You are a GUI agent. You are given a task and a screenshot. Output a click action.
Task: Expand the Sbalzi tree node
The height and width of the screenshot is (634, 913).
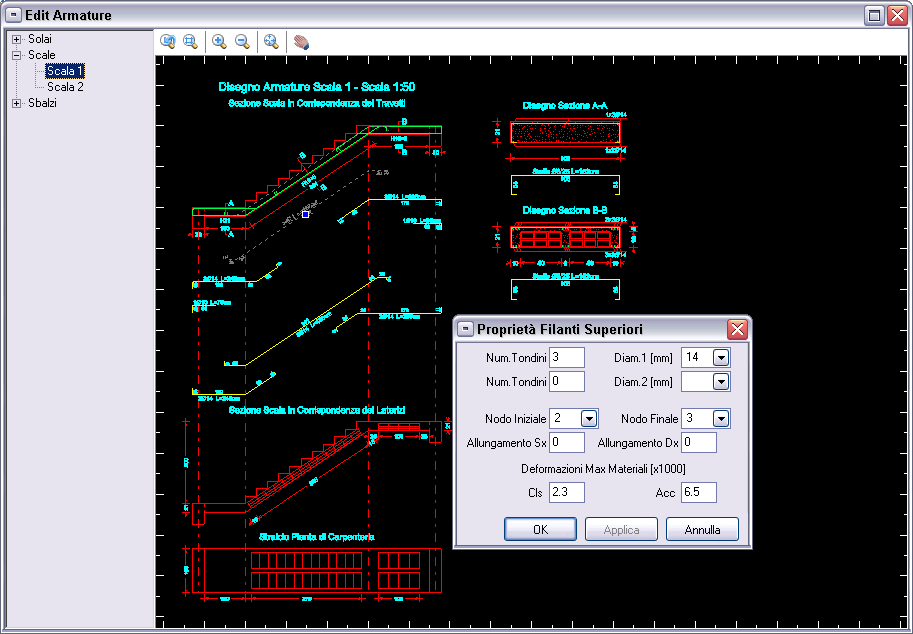click(17, 103)
